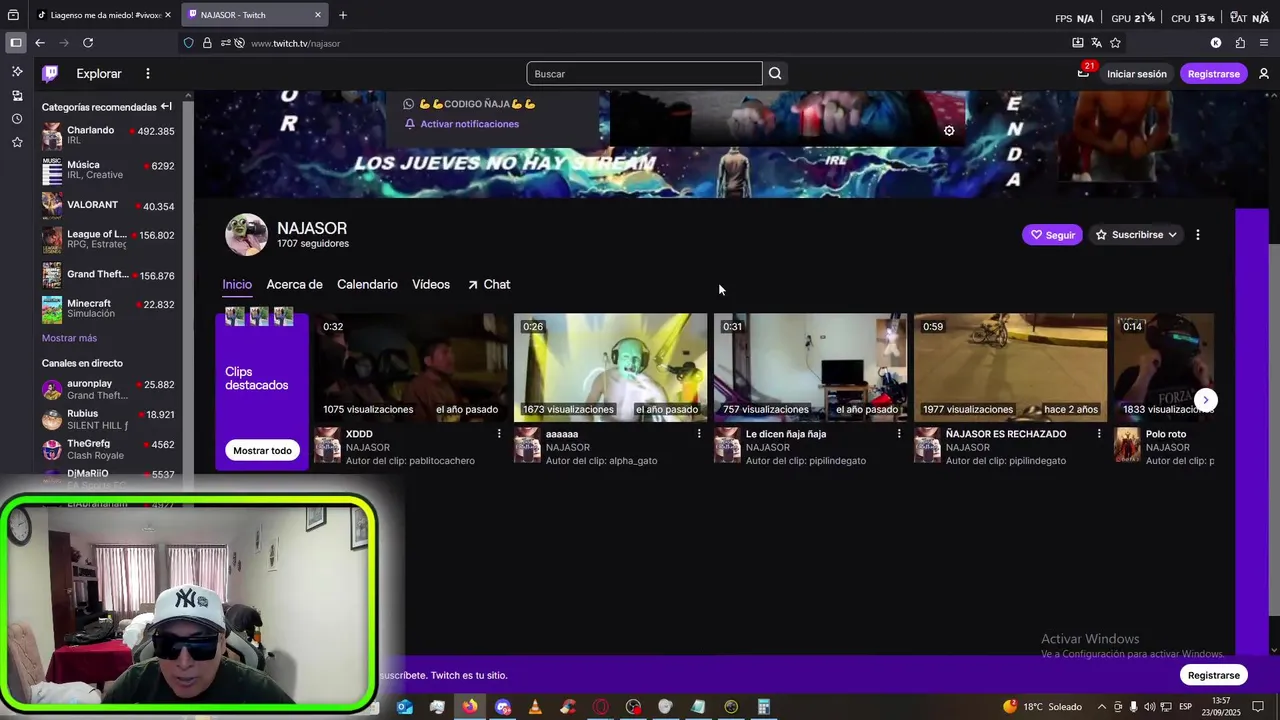Open Twitch navigation three-dot menu beside Explorar
Screen dimensions: 1280x720
pyautogui.click(x=147, y=73)
